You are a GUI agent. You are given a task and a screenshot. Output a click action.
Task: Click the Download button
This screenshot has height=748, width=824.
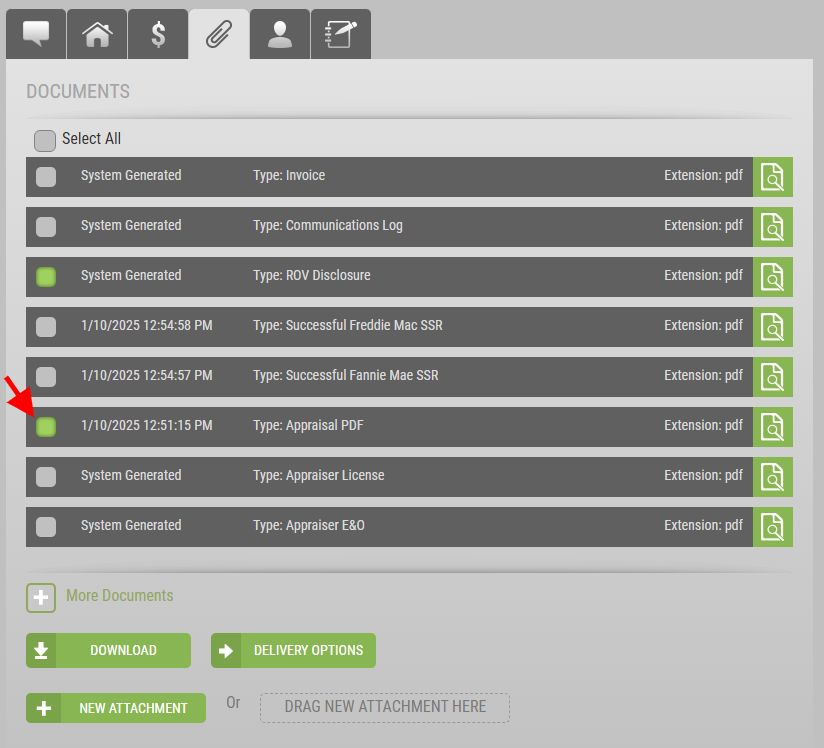(x=108, y=650)
